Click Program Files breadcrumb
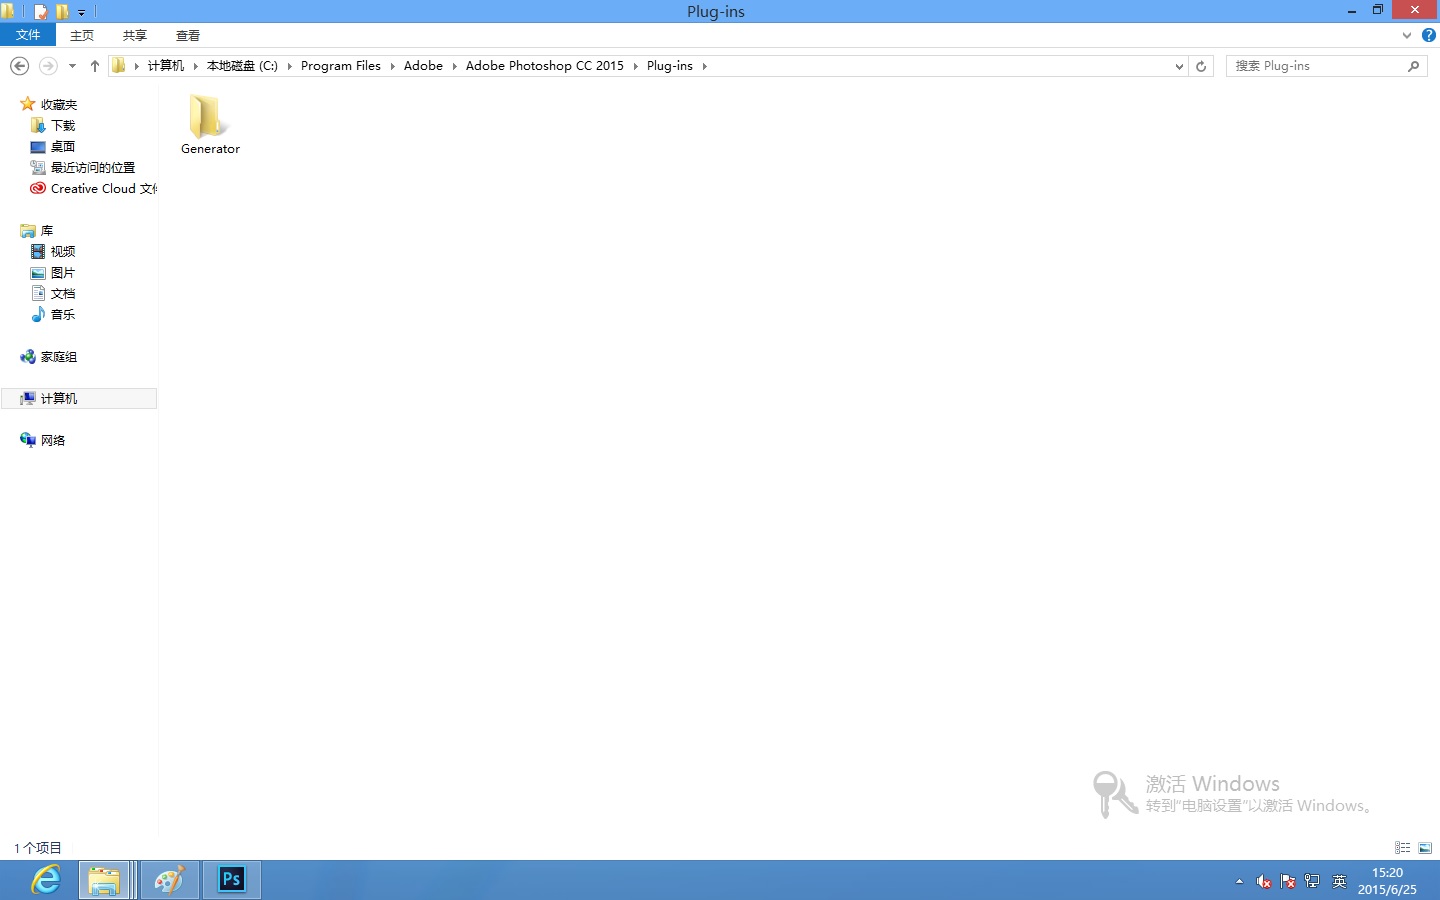The height and width of the screenshot is (900, 1440). tap(341, 66)
